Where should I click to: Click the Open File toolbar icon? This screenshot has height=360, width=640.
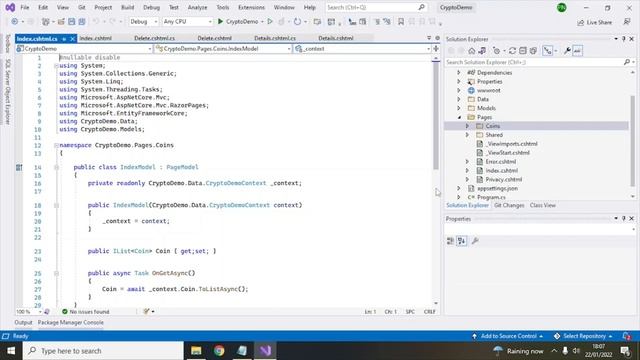(x=61, y=22)
